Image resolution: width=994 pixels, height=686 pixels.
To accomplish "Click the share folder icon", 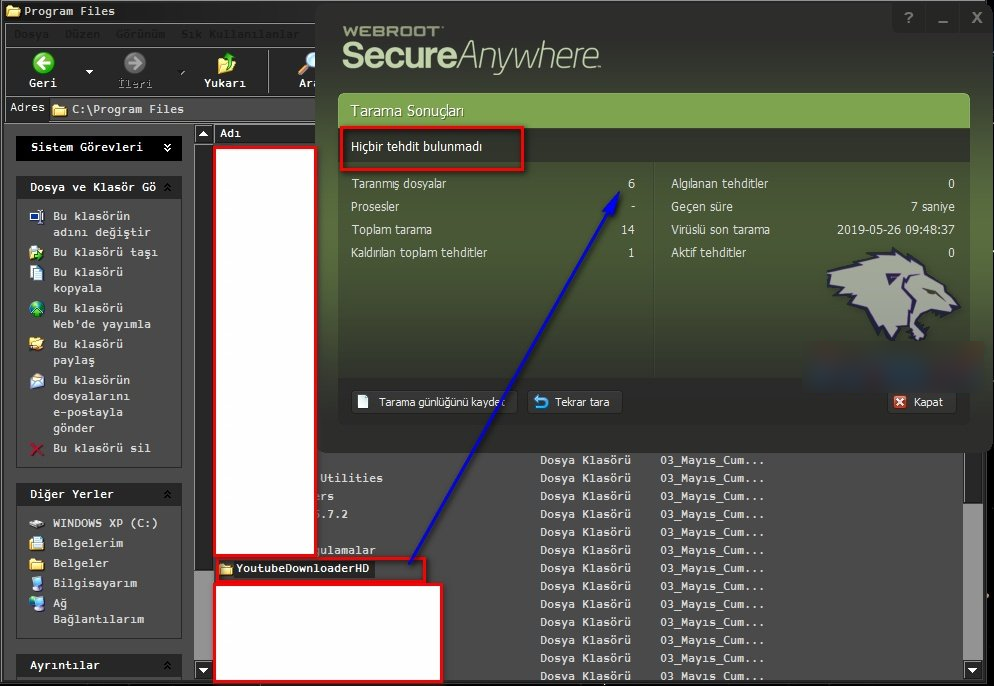I will click(x=37, y=344).
